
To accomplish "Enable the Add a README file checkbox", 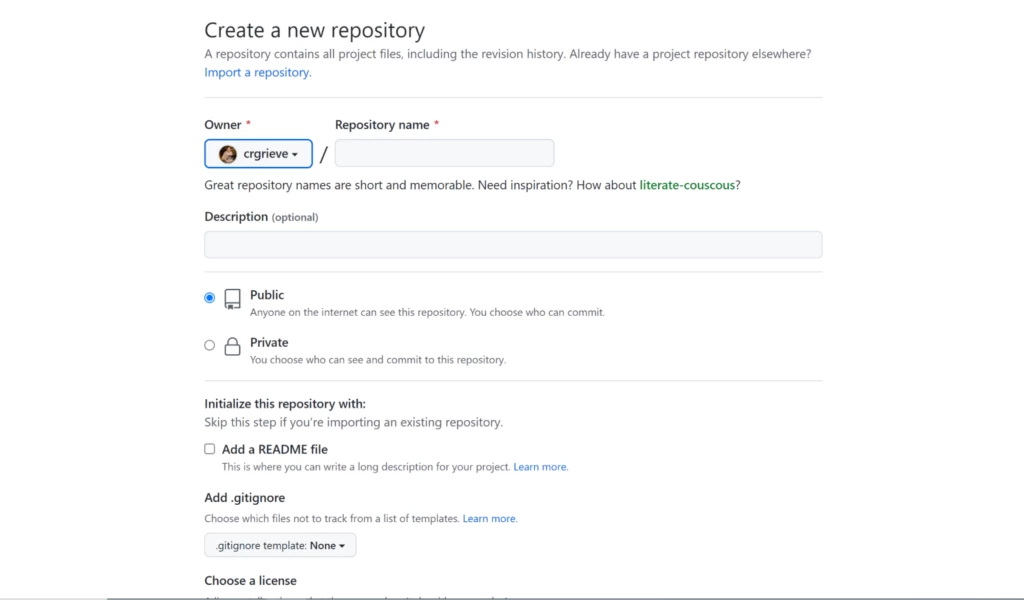I will click(209, 449).
